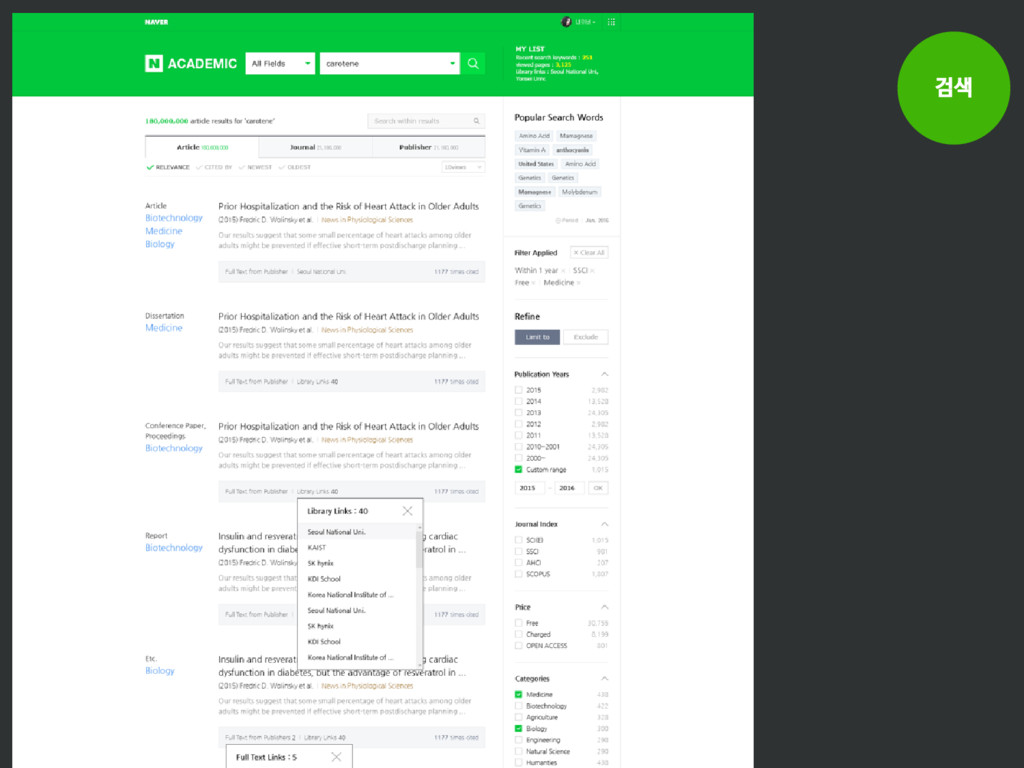
Task: Select the Article tab
Action: [202, 148]
